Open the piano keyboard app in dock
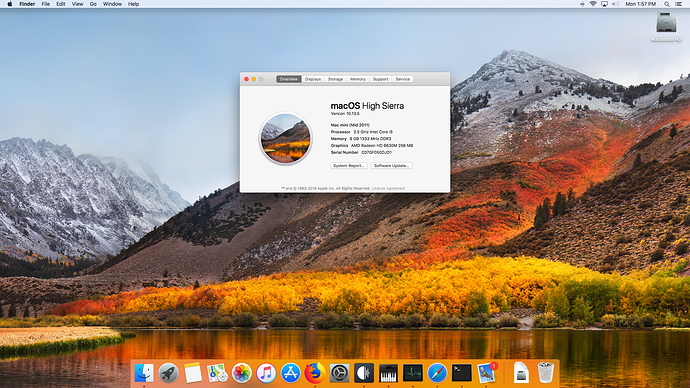 [388, 373]
